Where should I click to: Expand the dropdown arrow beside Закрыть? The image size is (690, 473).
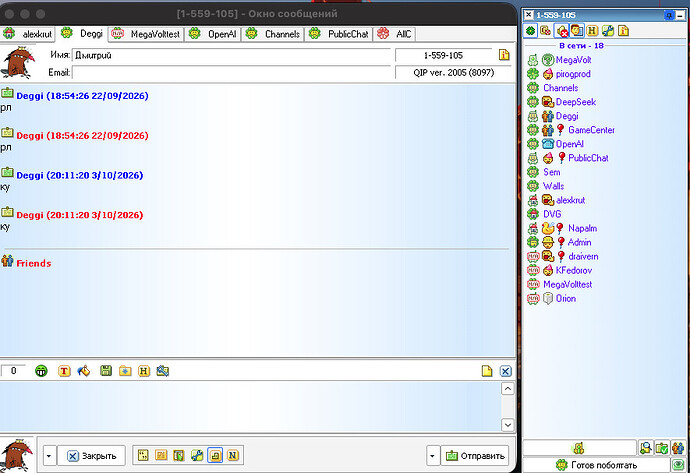click(49, 456)
